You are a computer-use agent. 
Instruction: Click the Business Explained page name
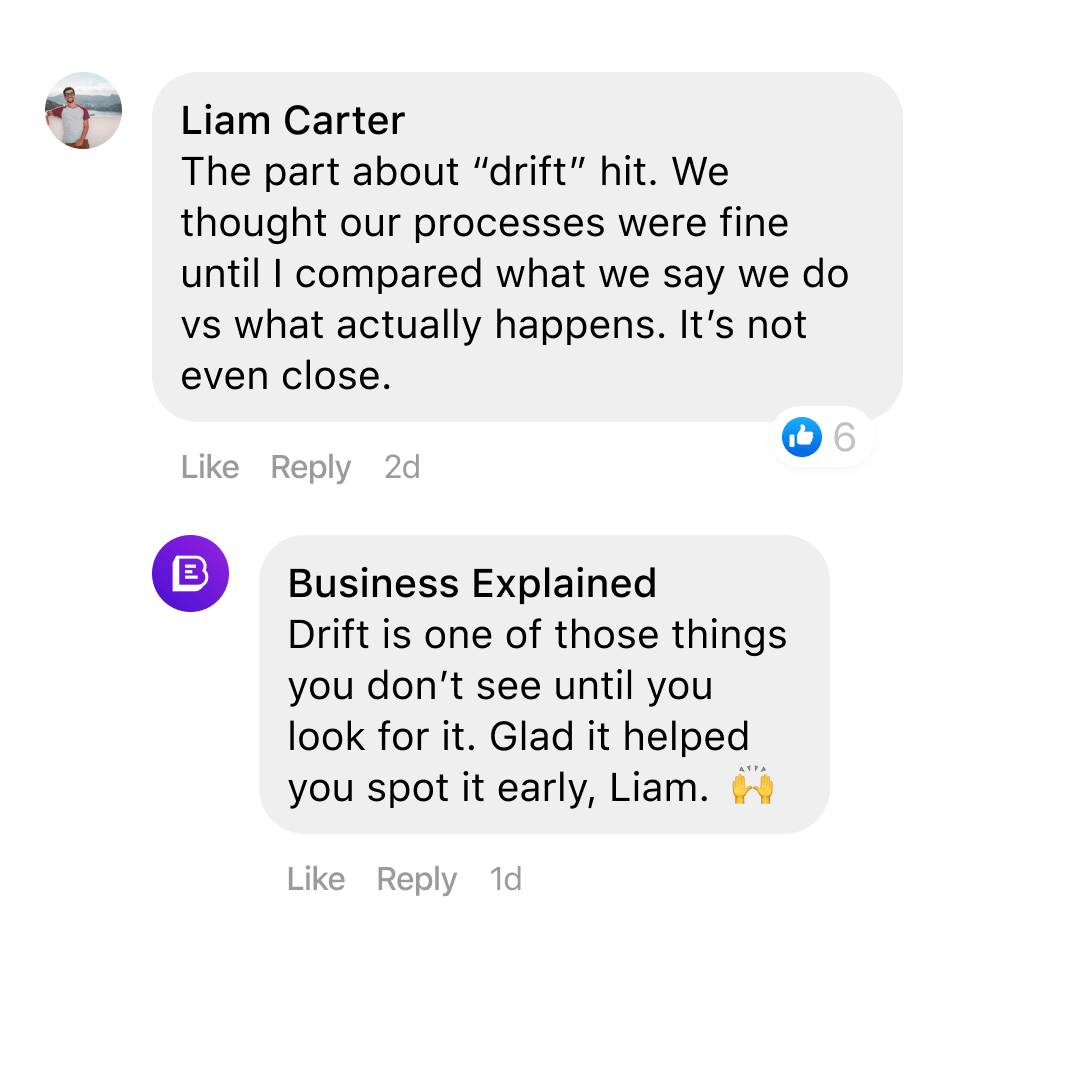[x=472, y=583]
